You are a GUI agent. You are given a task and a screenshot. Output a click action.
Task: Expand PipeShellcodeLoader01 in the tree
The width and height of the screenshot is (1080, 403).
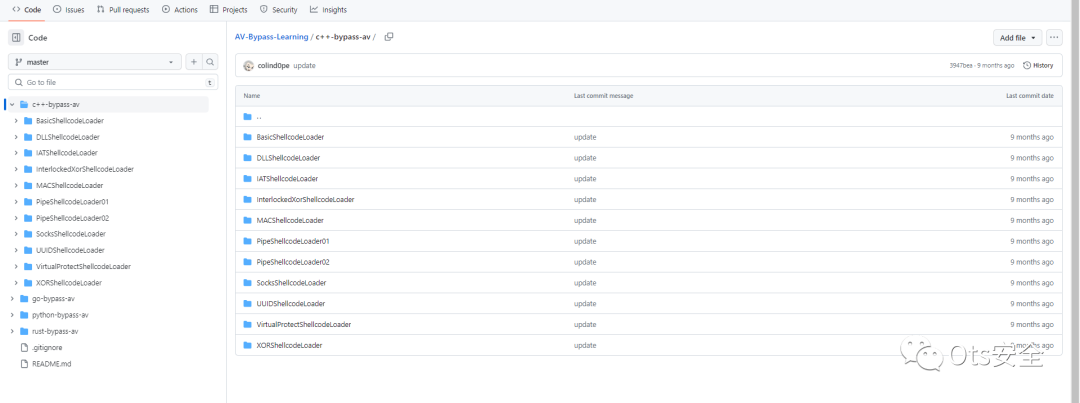point(15,202)
